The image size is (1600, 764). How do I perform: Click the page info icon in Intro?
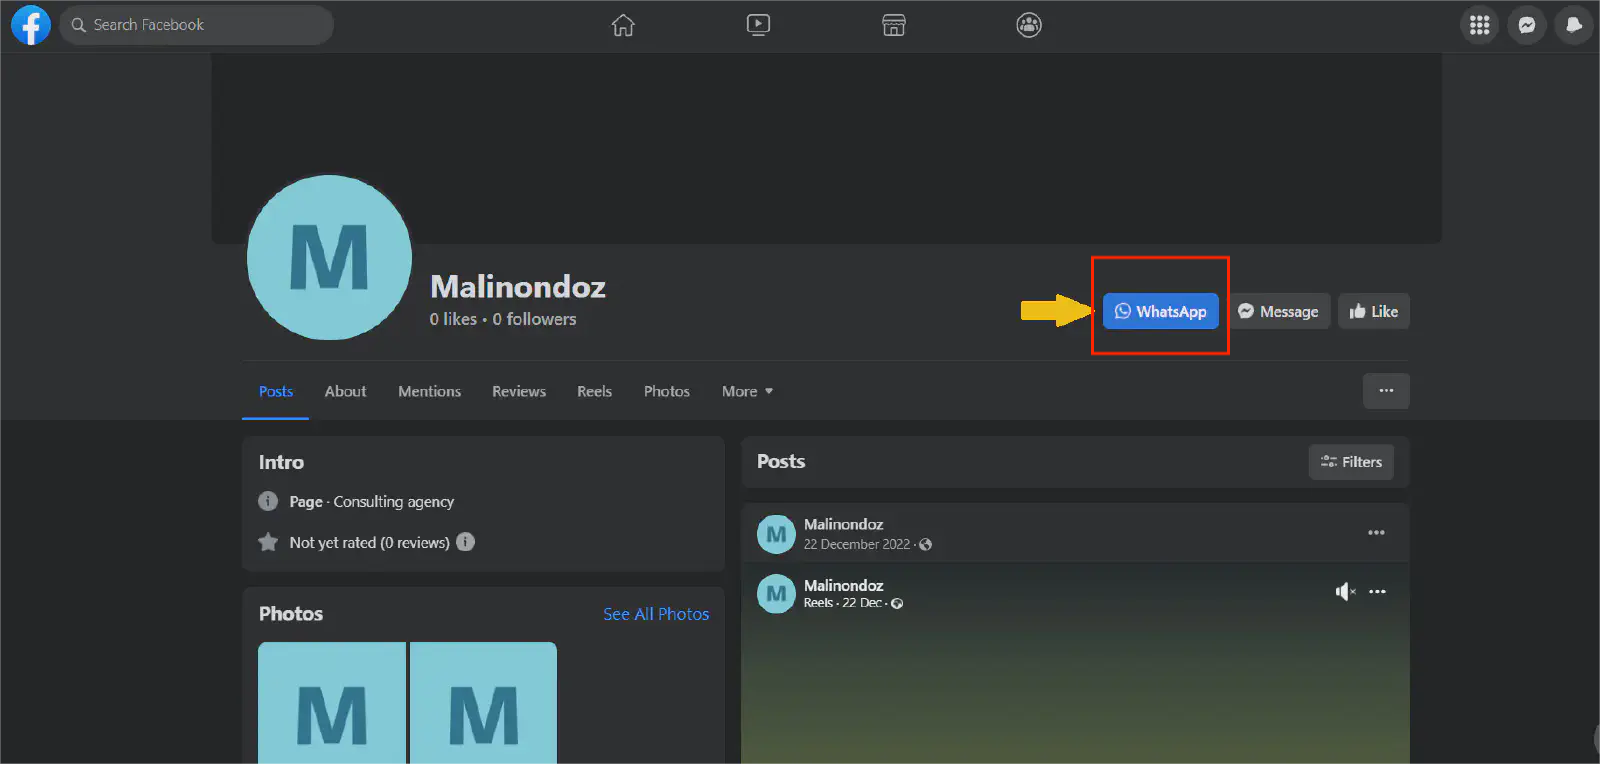click(268, 501)
